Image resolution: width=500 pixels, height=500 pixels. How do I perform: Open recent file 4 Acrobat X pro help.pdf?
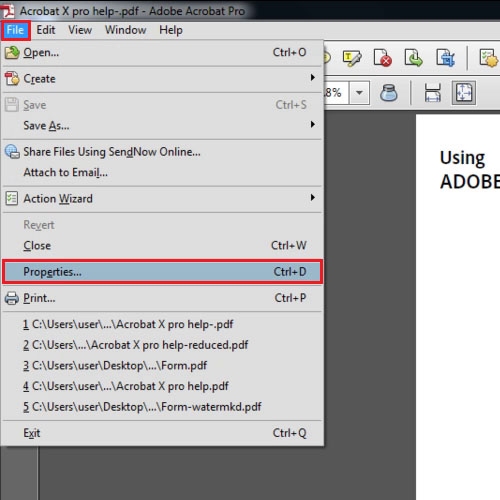click(x=162, y=386)
